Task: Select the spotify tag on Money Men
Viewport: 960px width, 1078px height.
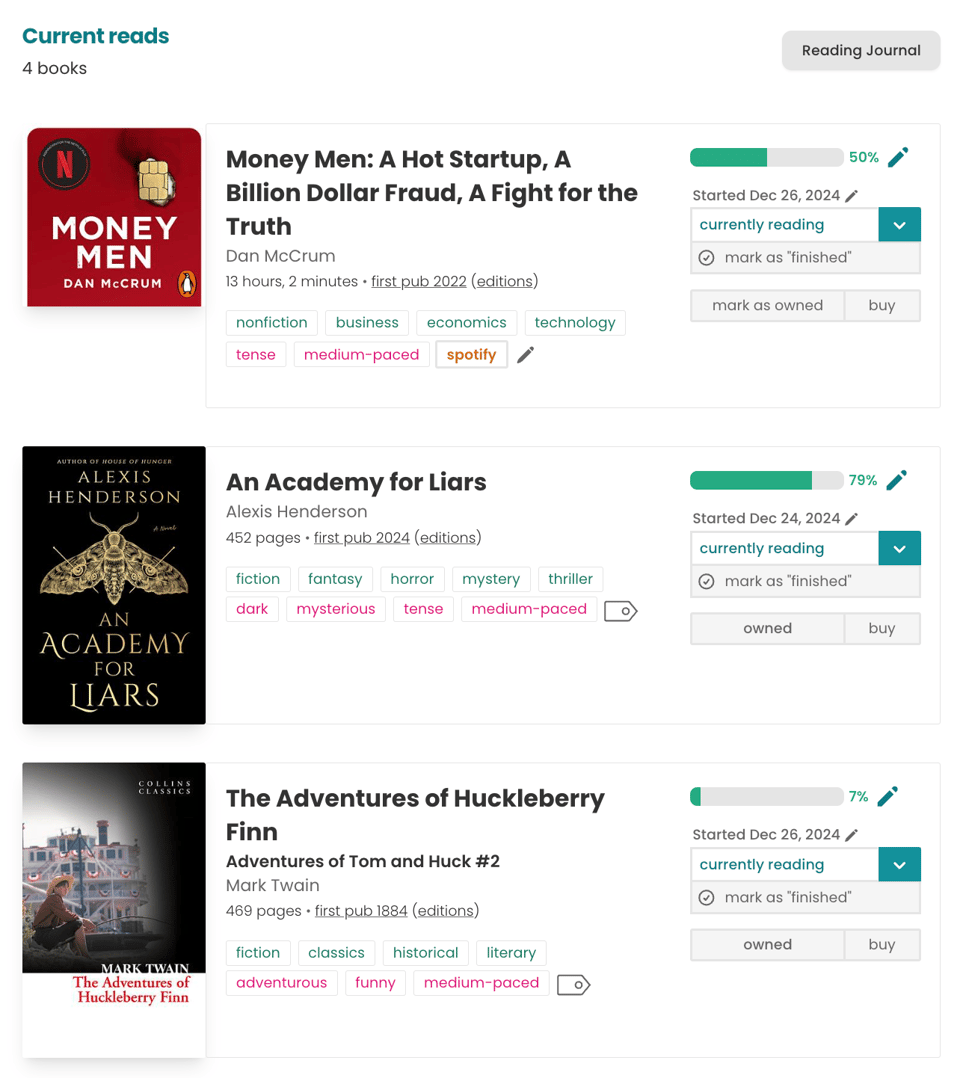Action: [471, 354]
